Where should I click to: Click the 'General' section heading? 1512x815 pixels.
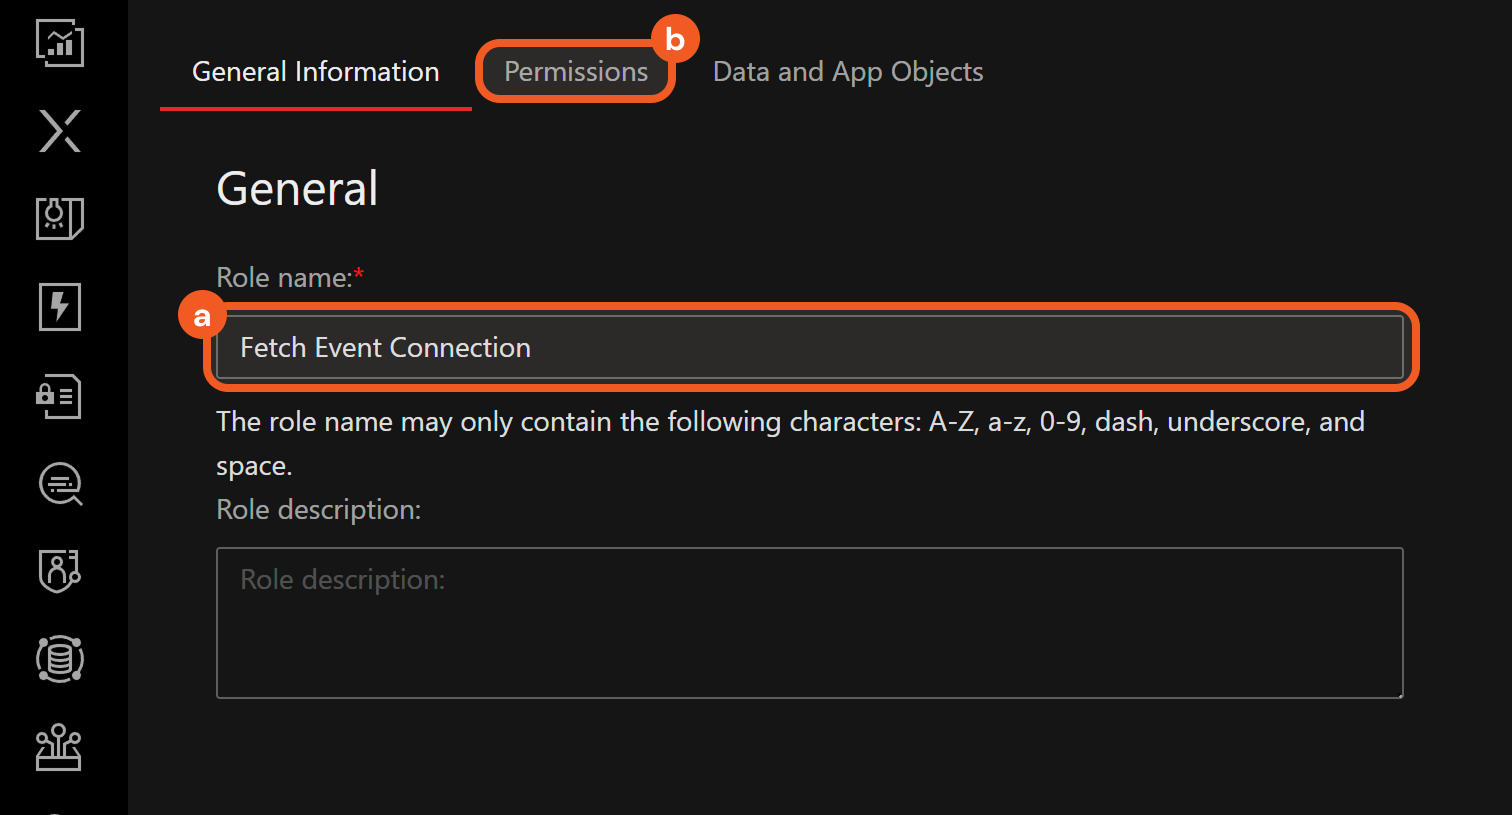[x=297, y=189]
